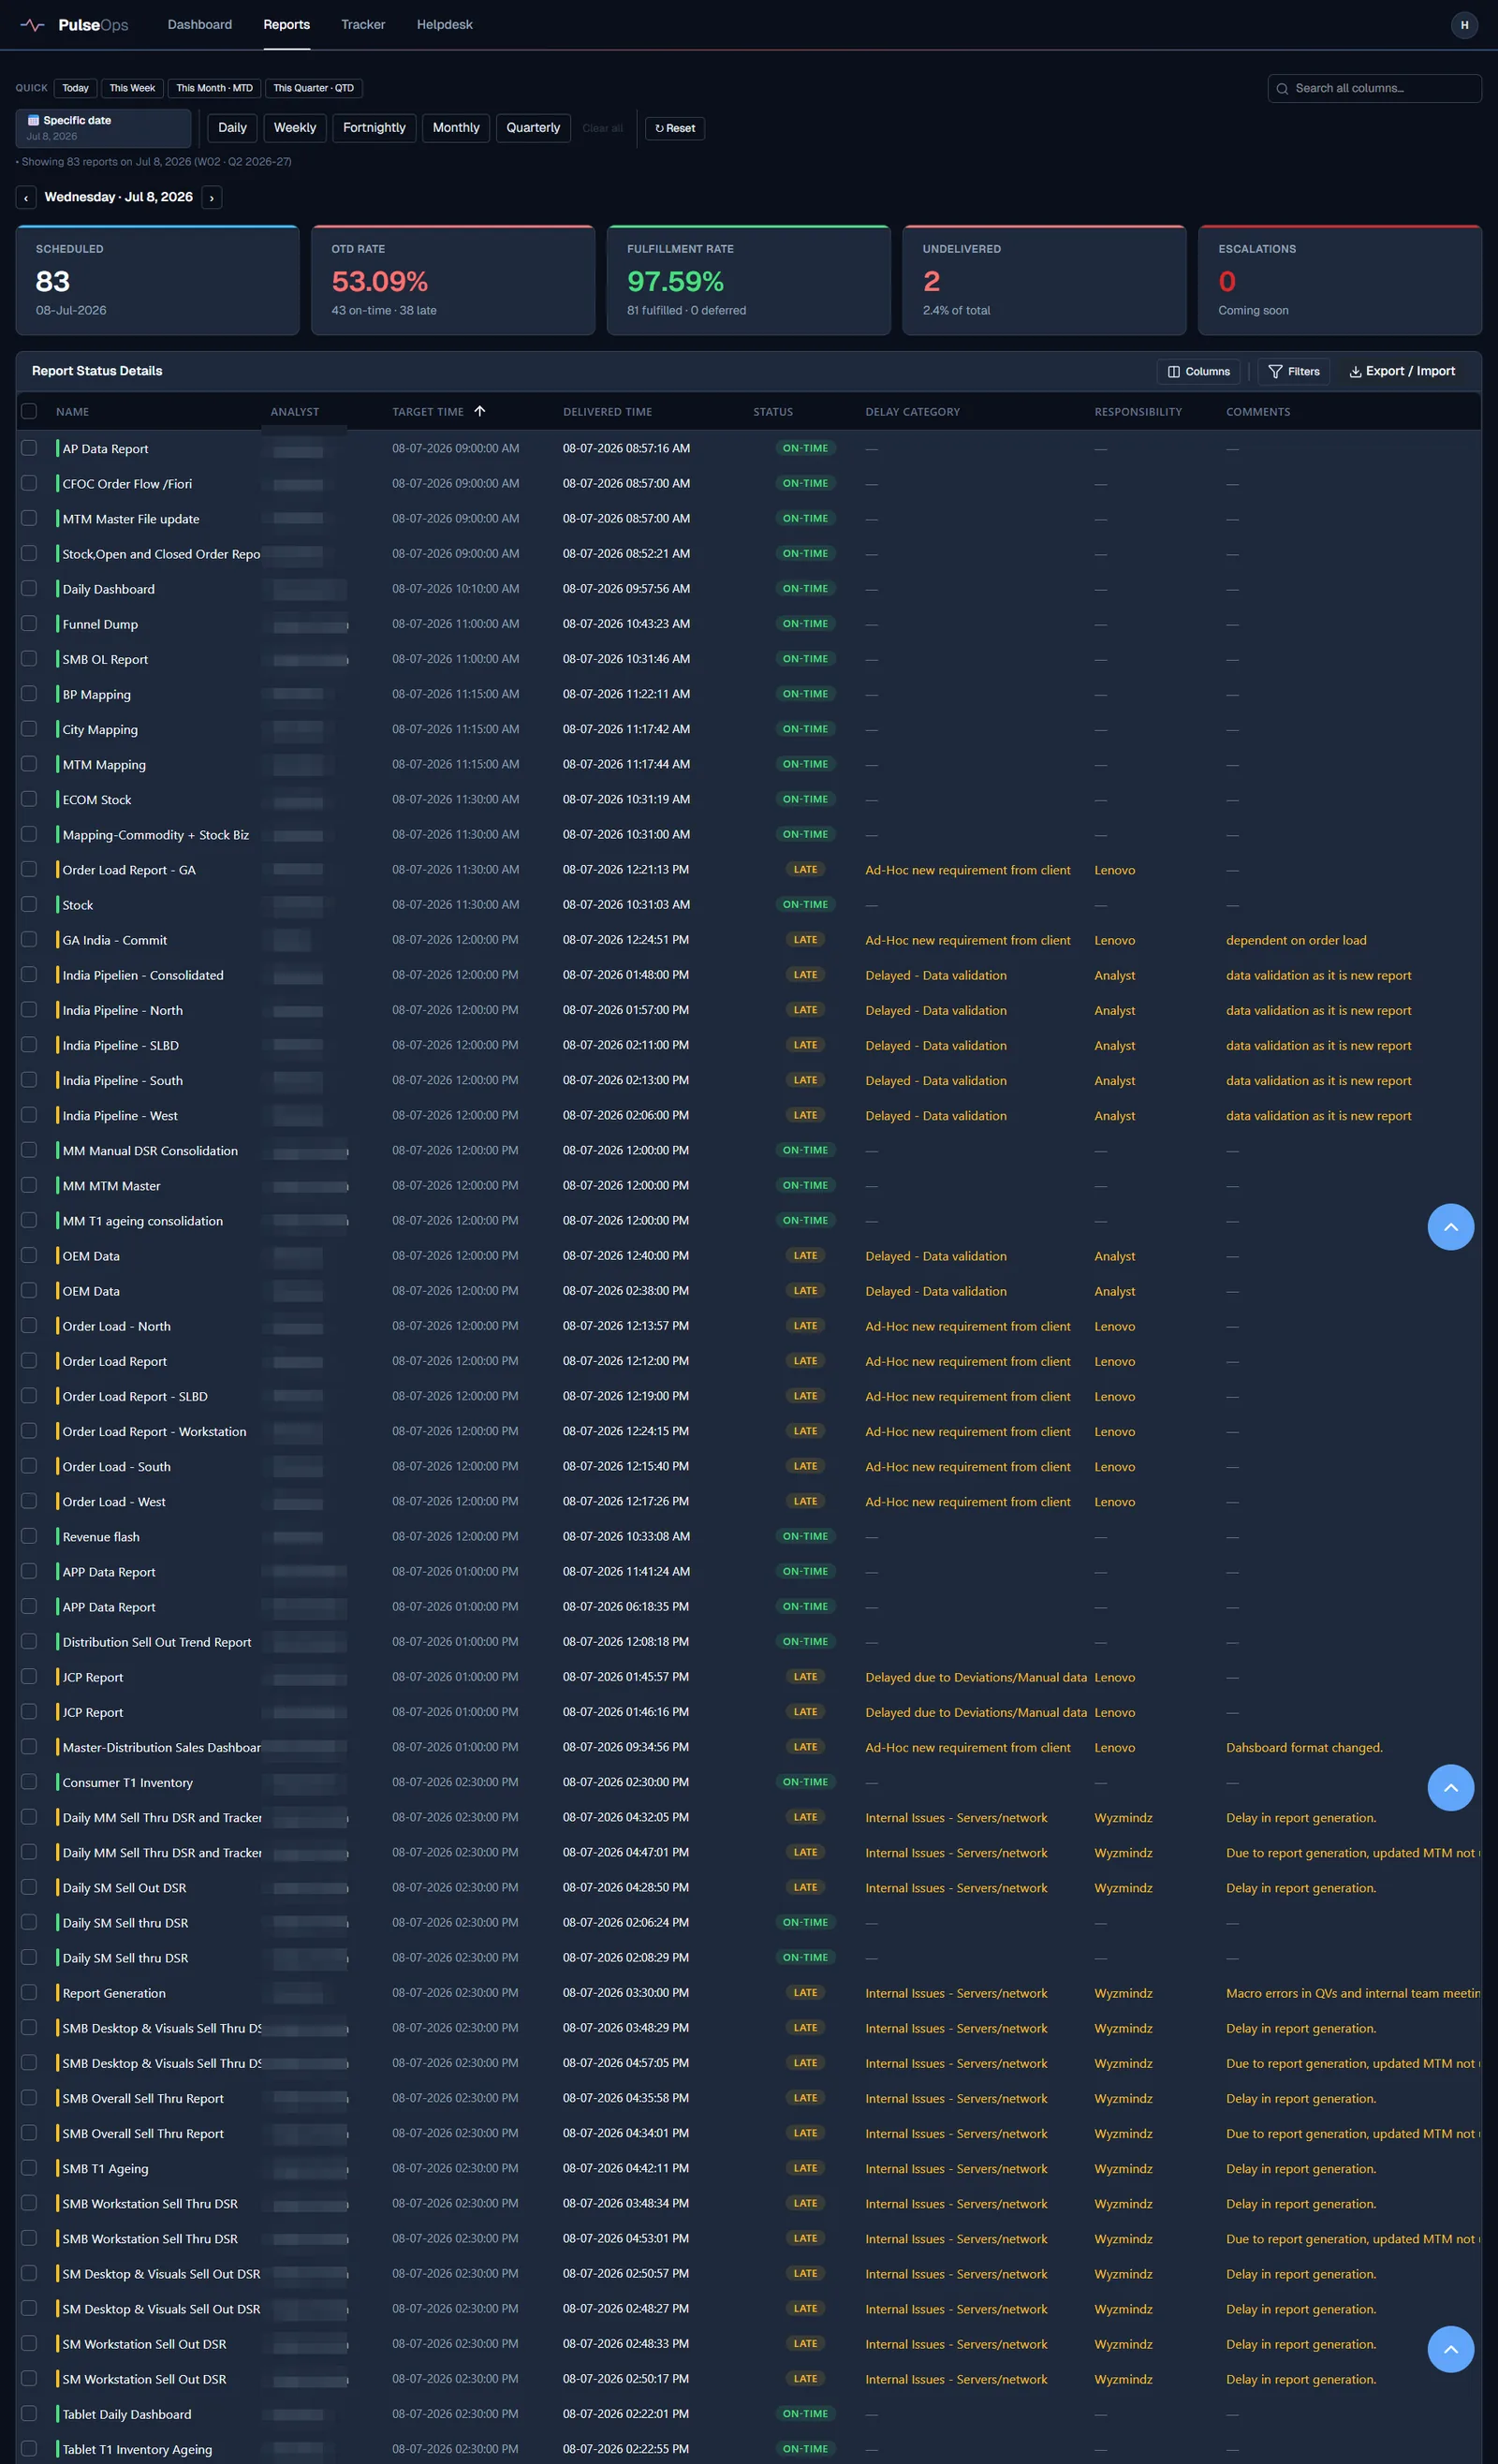Click the search magnifier icon
The height and width of the screenshot is (2464, 1498).
click(x=1282, y=88)
